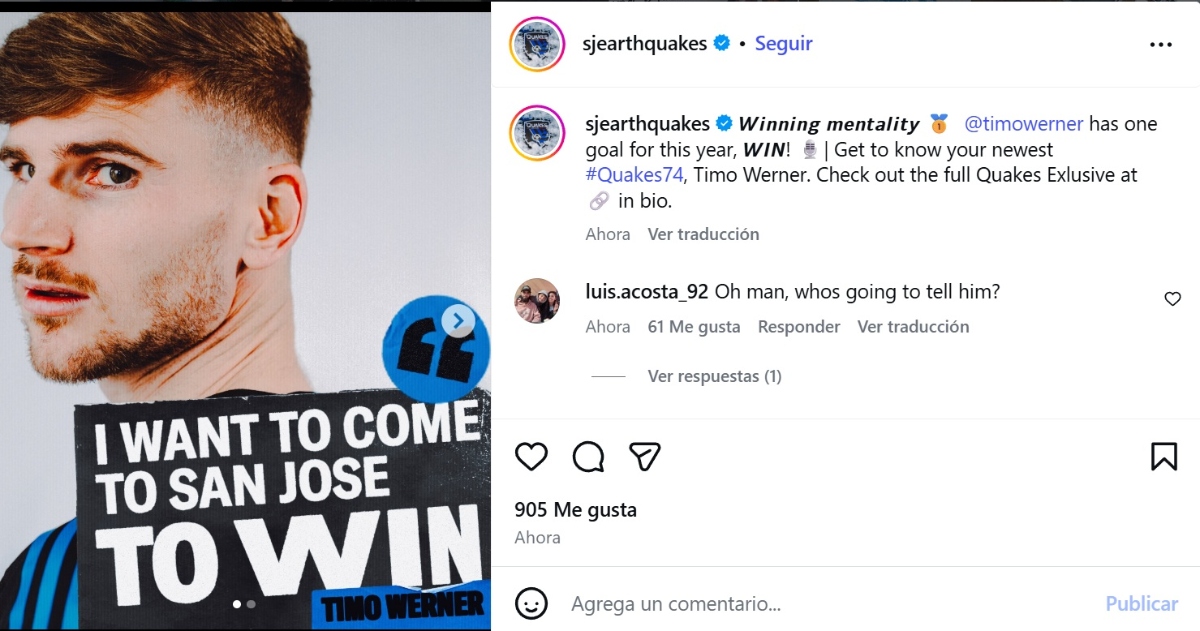This screenshot has width=1200, height=631.
Task: Show caption translation via Ver traducción
Action: point(703,234)
